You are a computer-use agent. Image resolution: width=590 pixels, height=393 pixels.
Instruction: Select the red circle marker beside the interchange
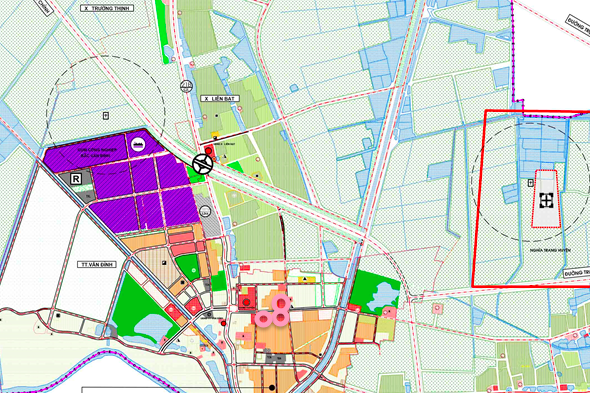click(x=208, y=151)
